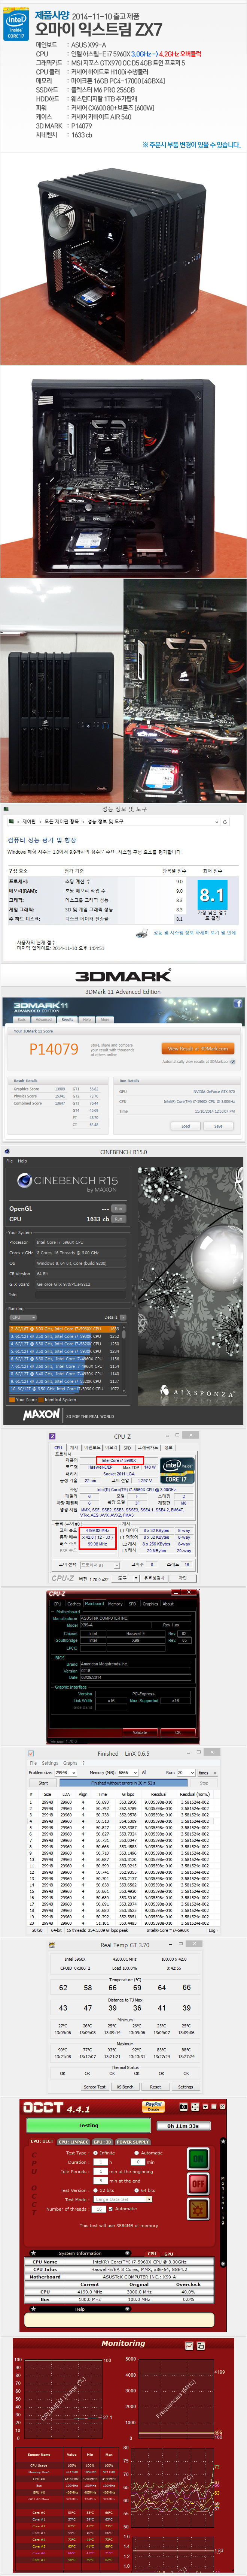Select the Graphics tab in red CPU-Z window

[151, 1603]
